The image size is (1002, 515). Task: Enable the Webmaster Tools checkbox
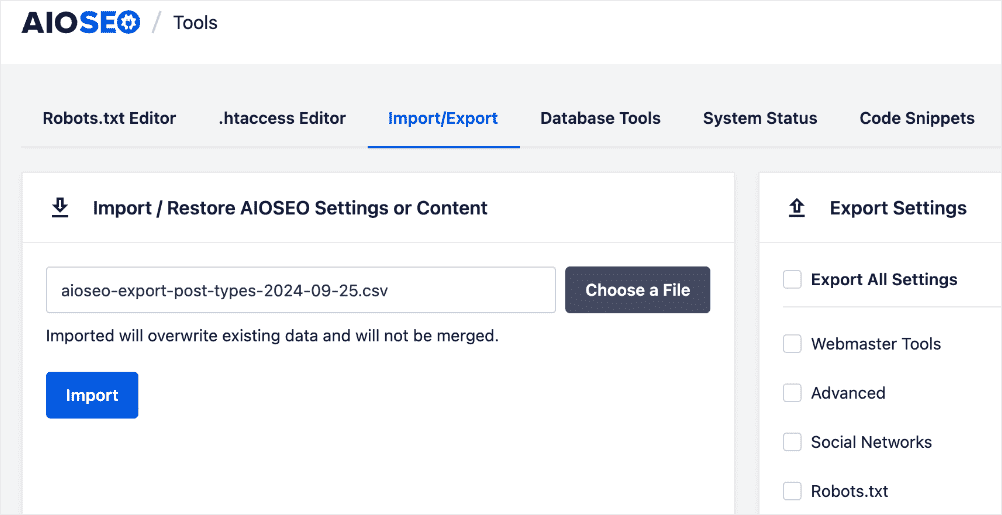(792, 344)
